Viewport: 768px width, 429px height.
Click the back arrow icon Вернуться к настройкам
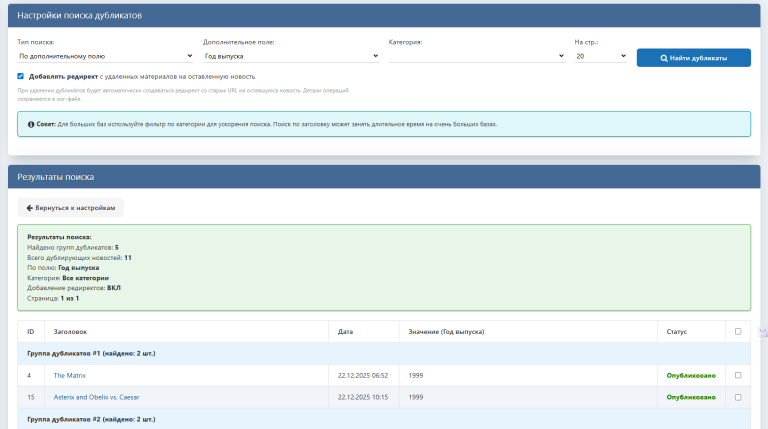point(30,207)
